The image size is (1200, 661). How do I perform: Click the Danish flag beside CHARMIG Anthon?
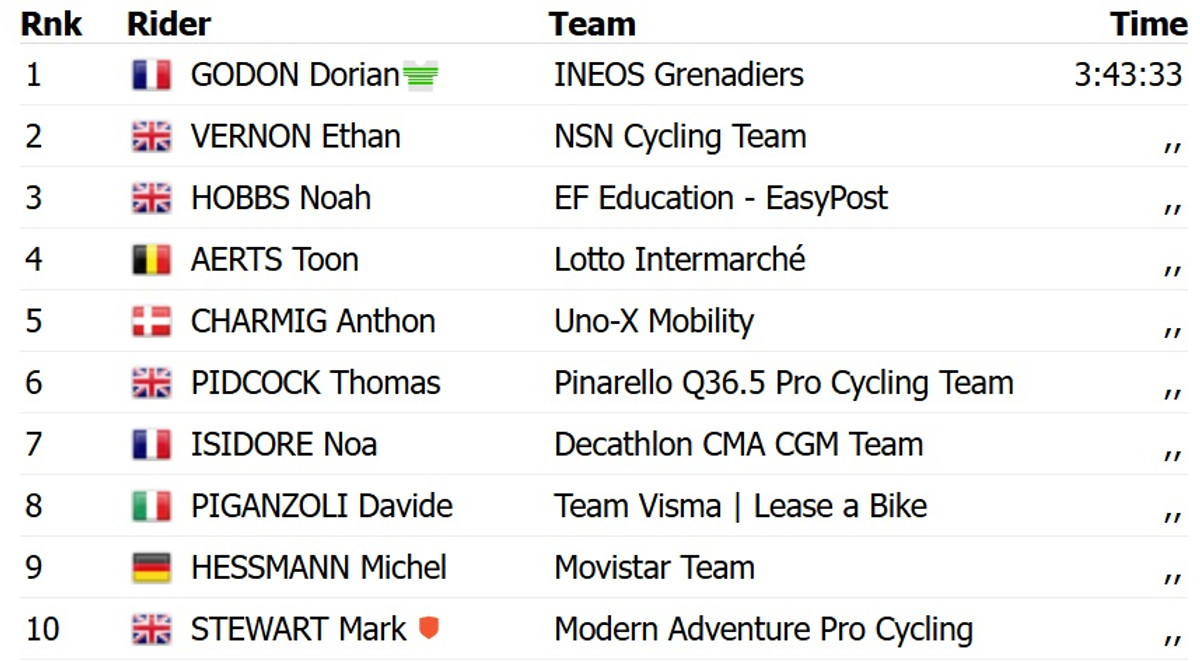click(x=151, y=321)
